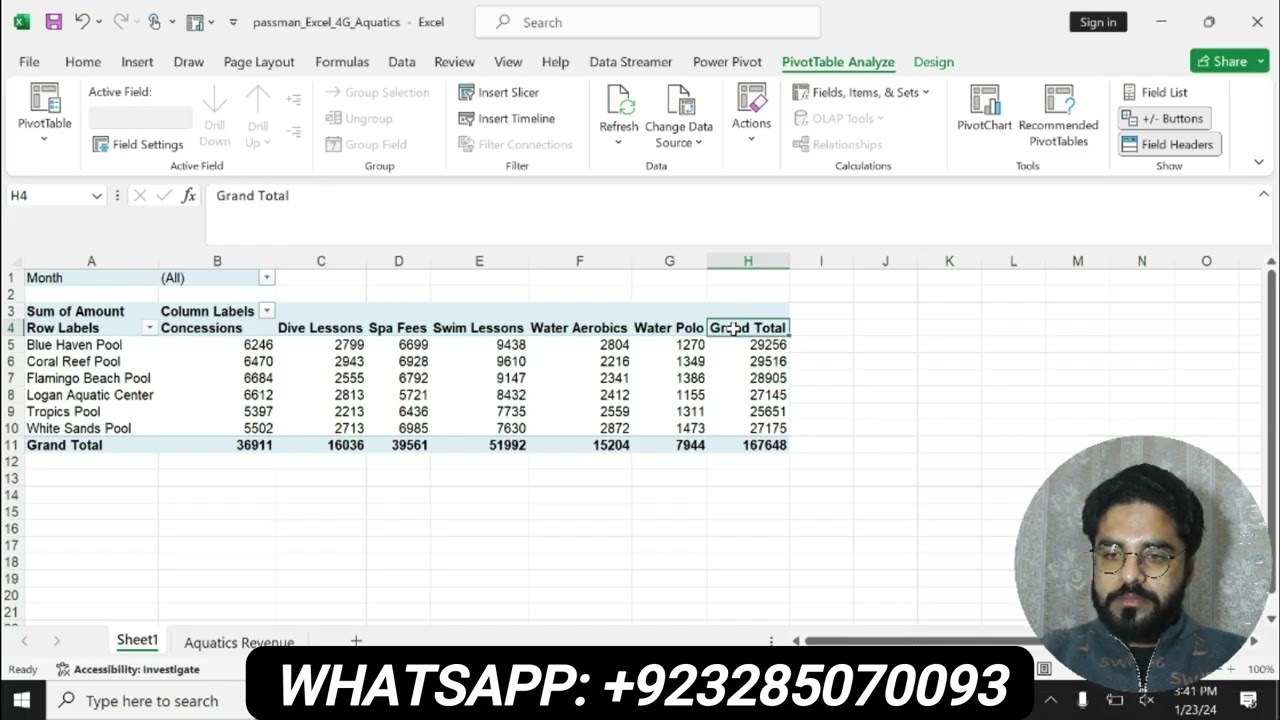Toggle the Field List pane
The height and width of the screenshot is (720, 1280).
(1155, 92)
